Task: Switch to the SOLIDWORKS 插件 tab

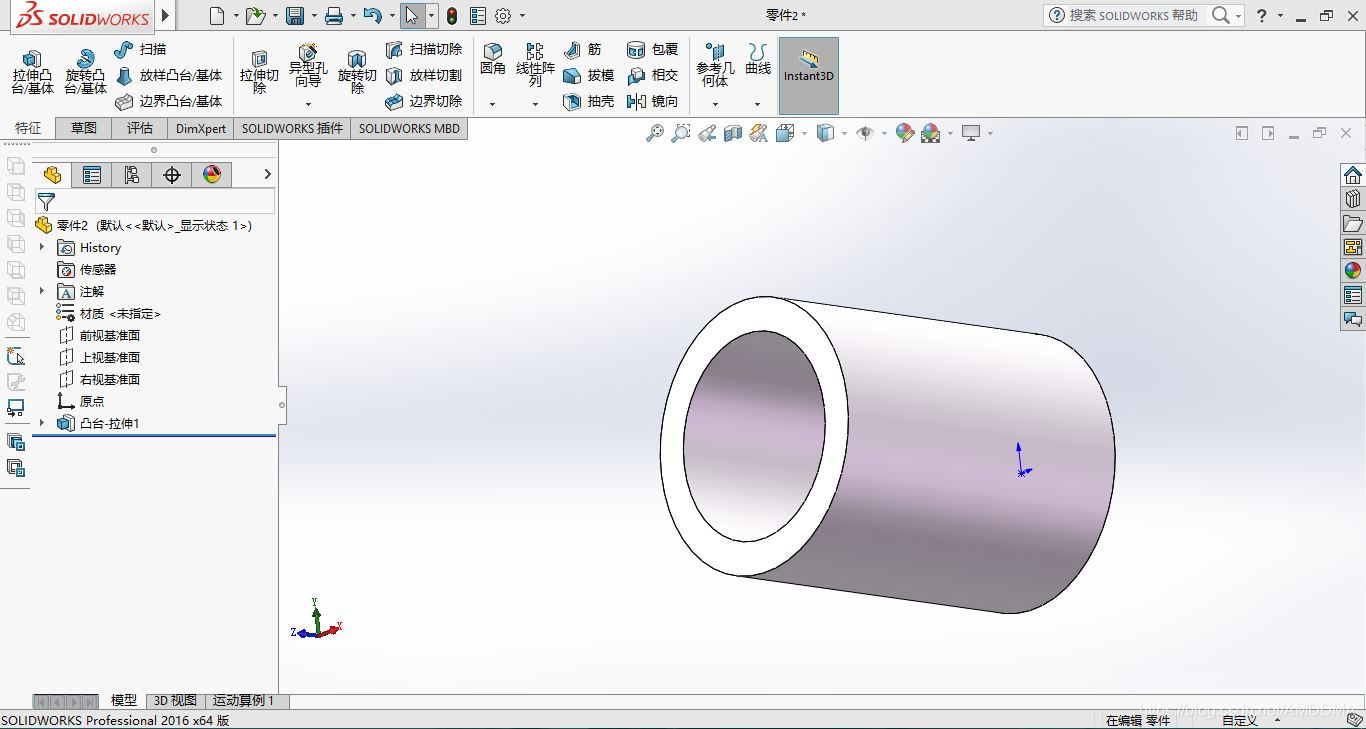Action: (292, 128)
